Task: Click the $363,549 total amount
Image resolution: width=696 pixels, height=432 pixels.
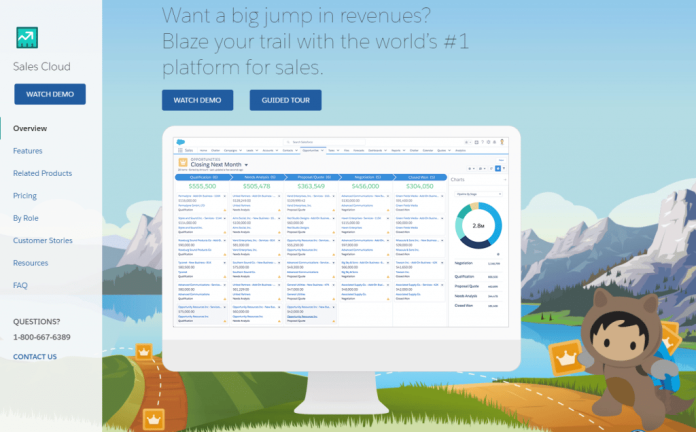Action: pyautogui.click(x=311, y=186)
